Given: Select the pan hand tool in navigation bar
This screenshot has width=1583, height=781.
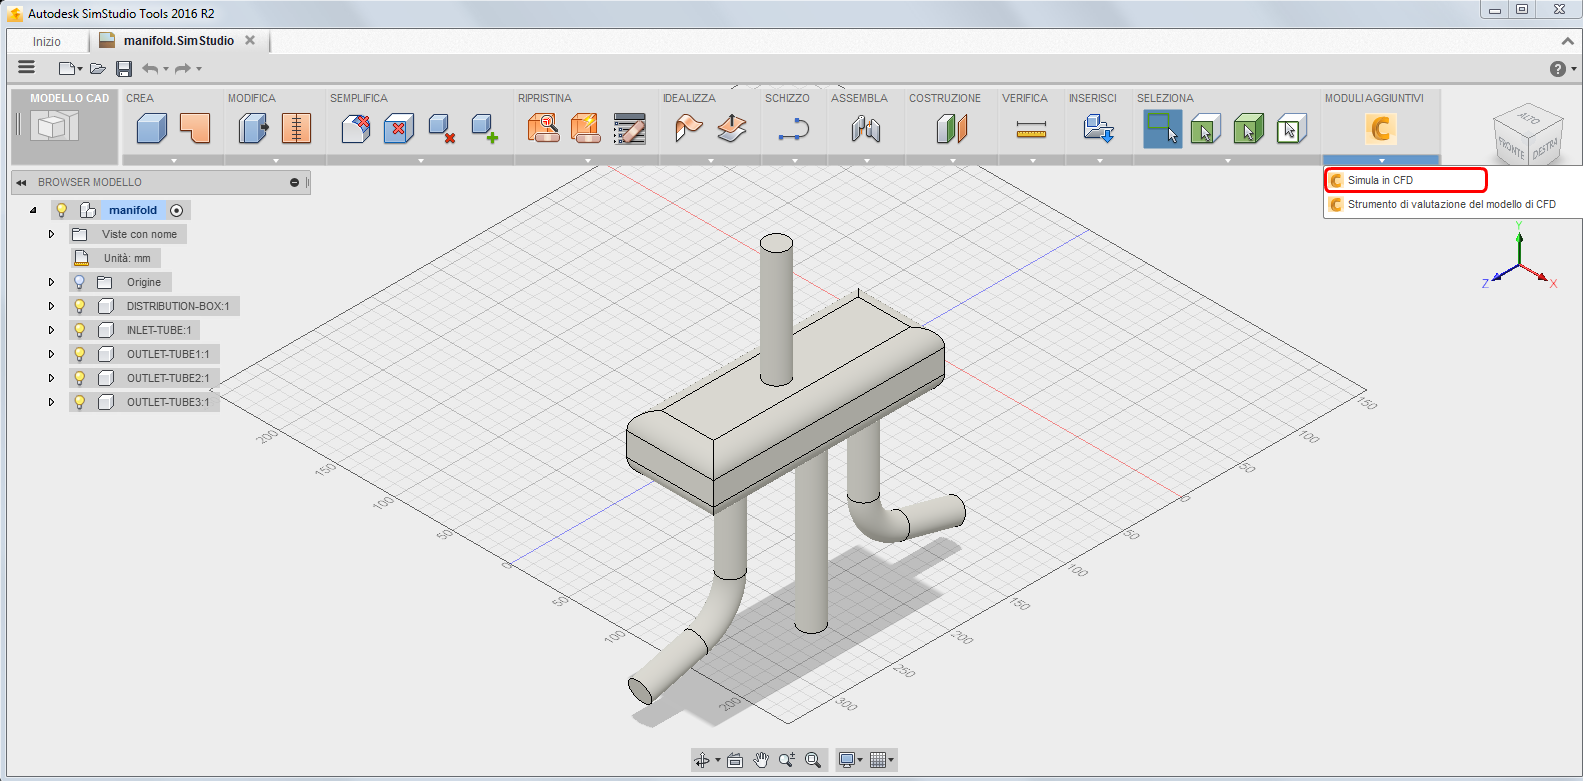Looking at the screenshot, I should pyautogui.click(x=761, y=760).
